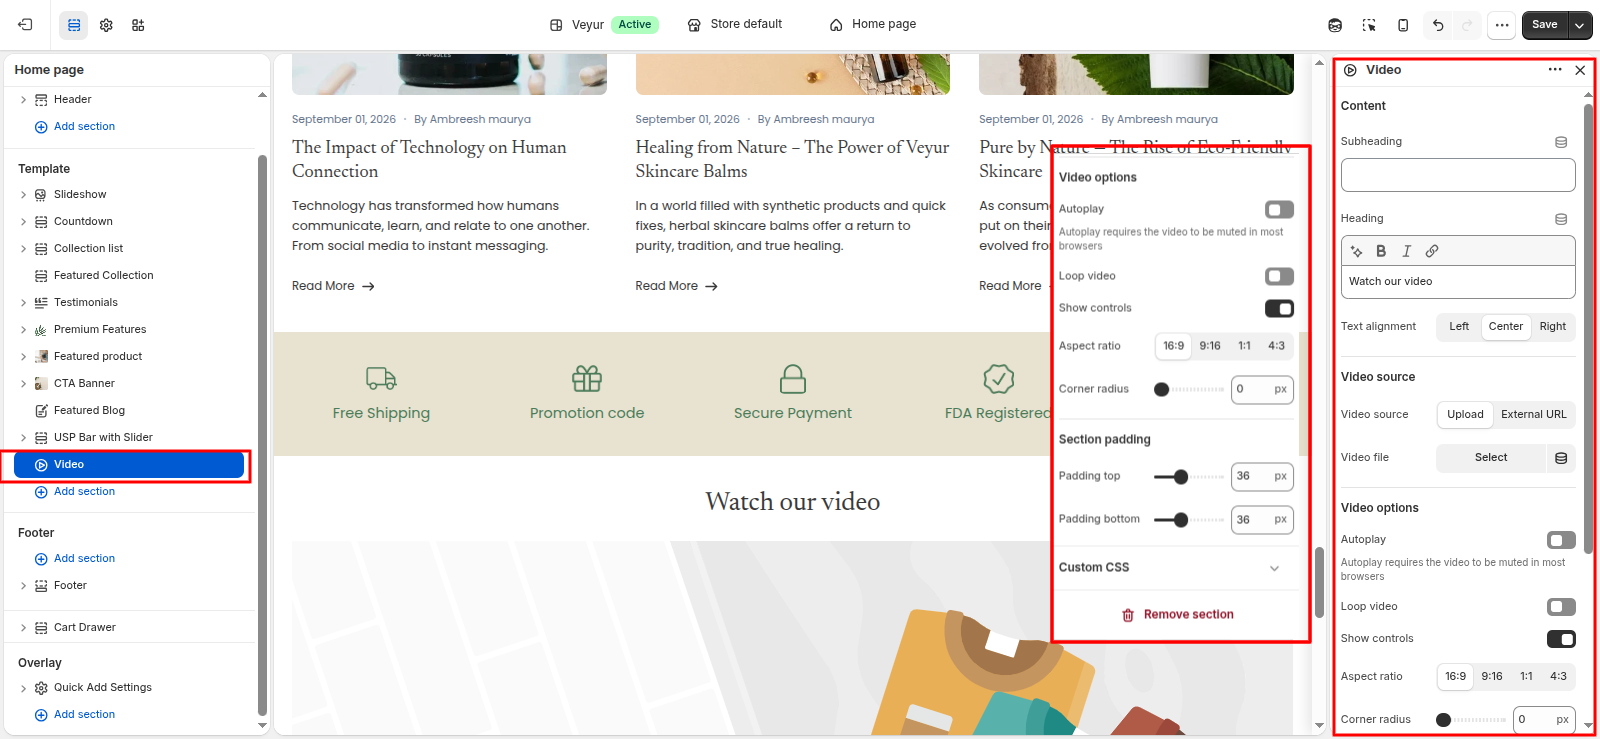Expand the Testimonials section chevron

pyautogui.click(x=24, y=303)
